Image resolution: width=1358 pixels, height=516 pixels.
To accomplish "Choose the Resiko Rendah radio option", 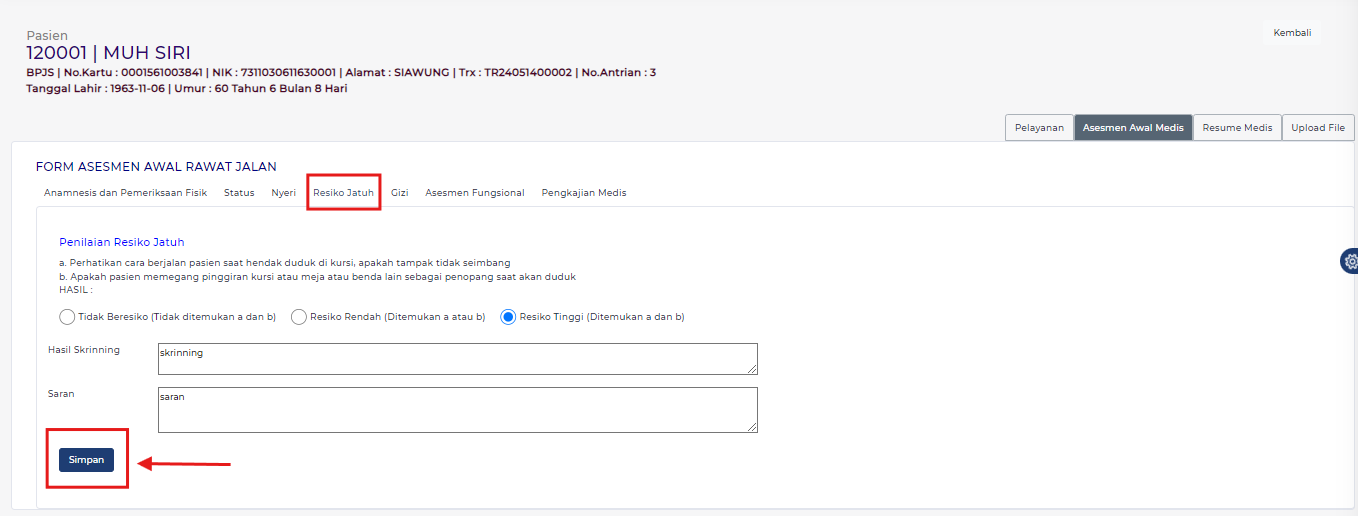I will click(x=299, y=317).
